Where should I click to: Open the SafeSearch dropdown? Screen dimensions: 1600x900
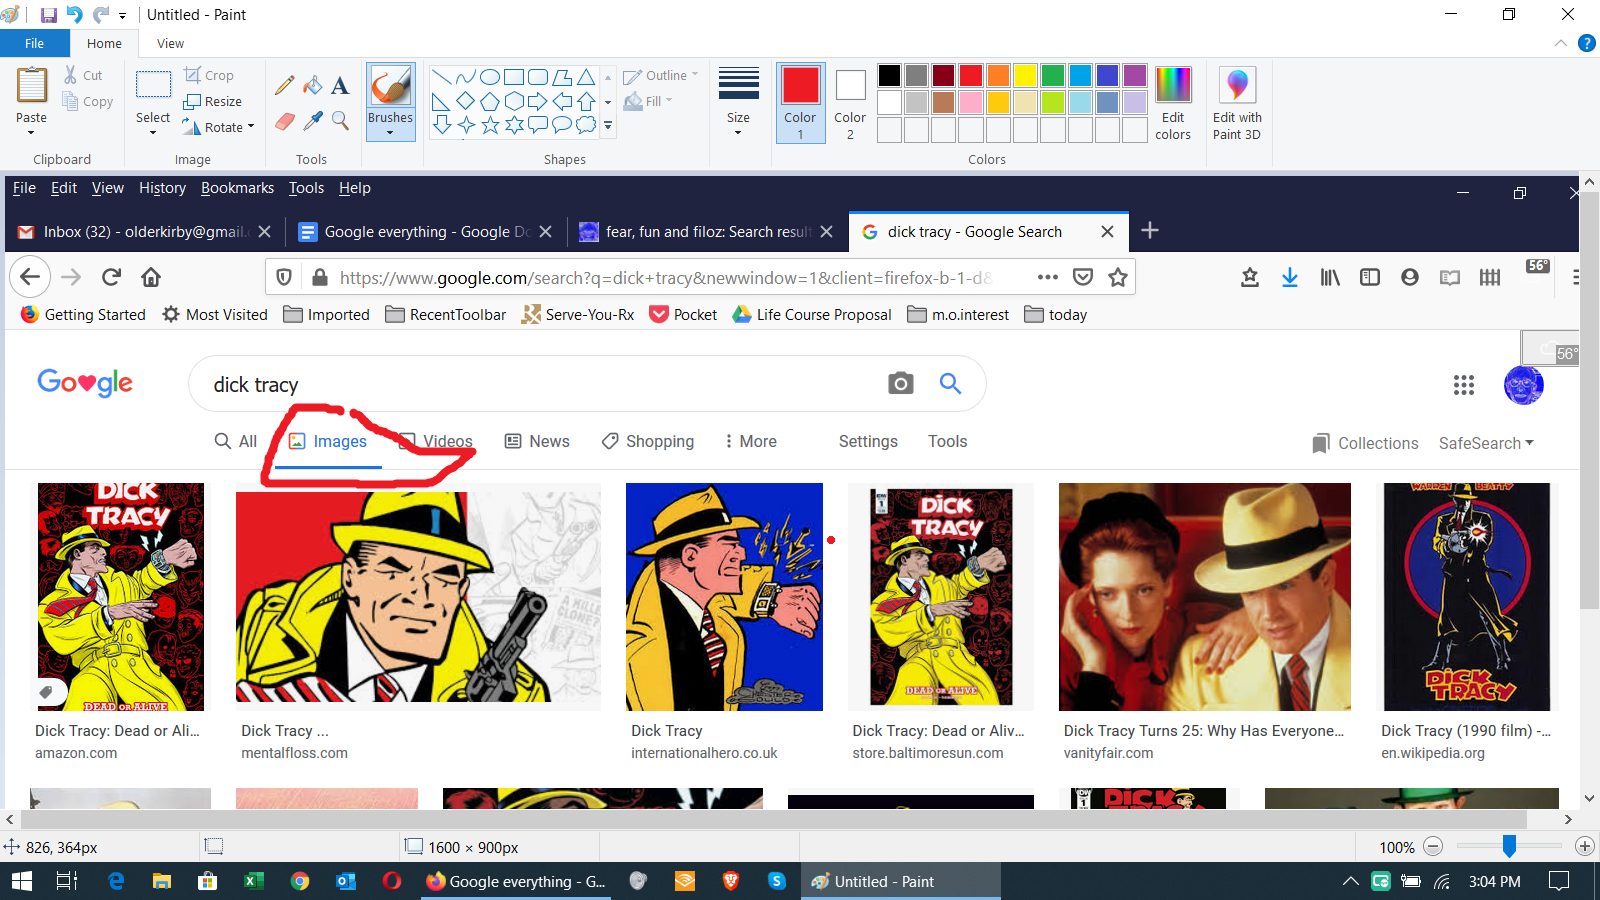(1486, 443)
